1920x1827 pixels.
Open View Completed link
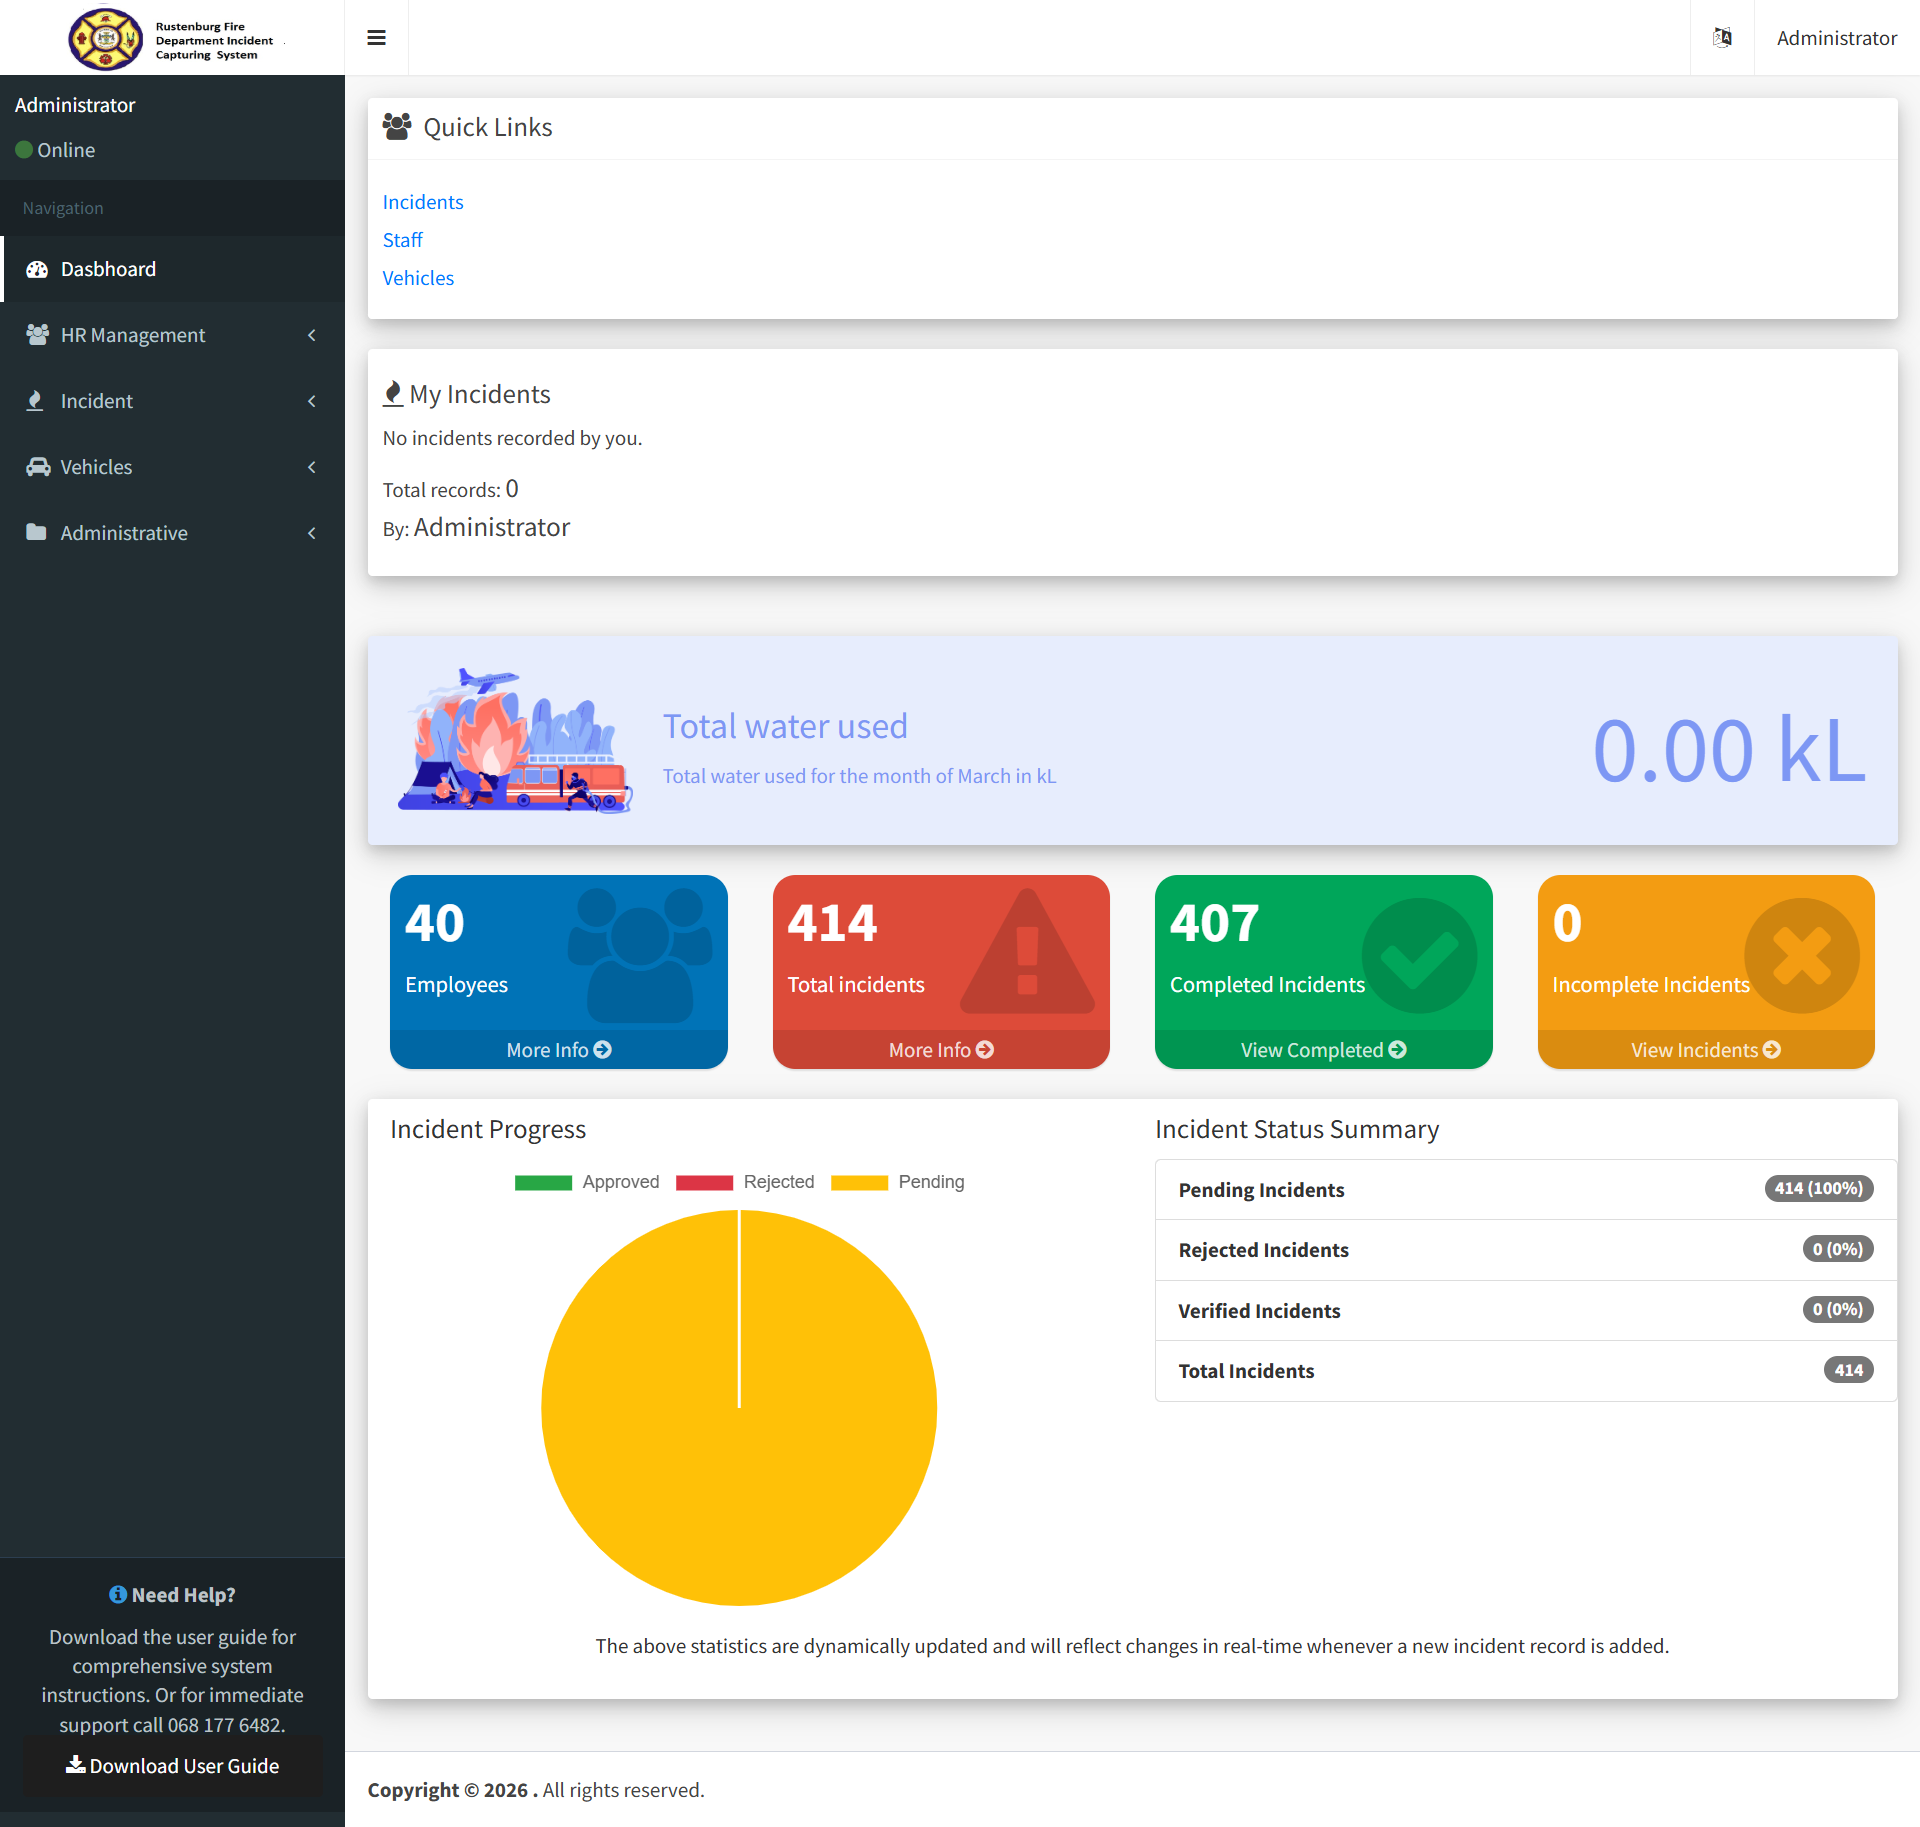coord(1323,1050)
